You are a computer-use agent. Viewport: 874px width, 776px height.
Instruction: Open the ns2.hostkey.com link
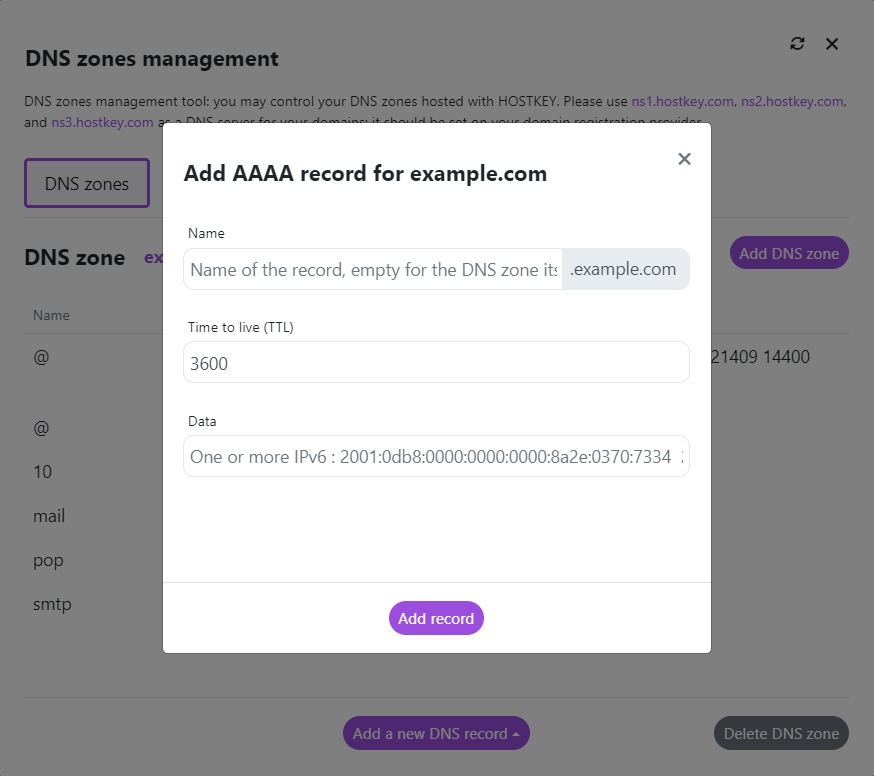point(793,102)
